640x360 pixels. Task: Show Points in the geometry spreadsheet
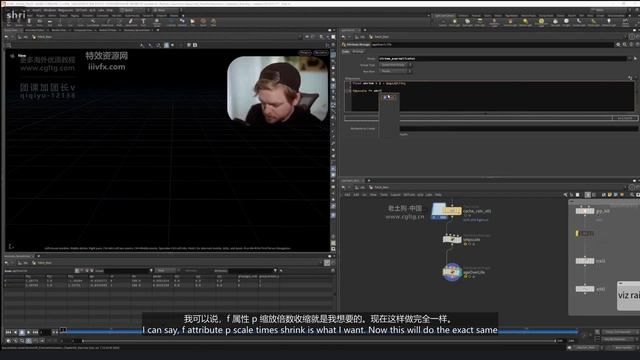click(77, 270)
